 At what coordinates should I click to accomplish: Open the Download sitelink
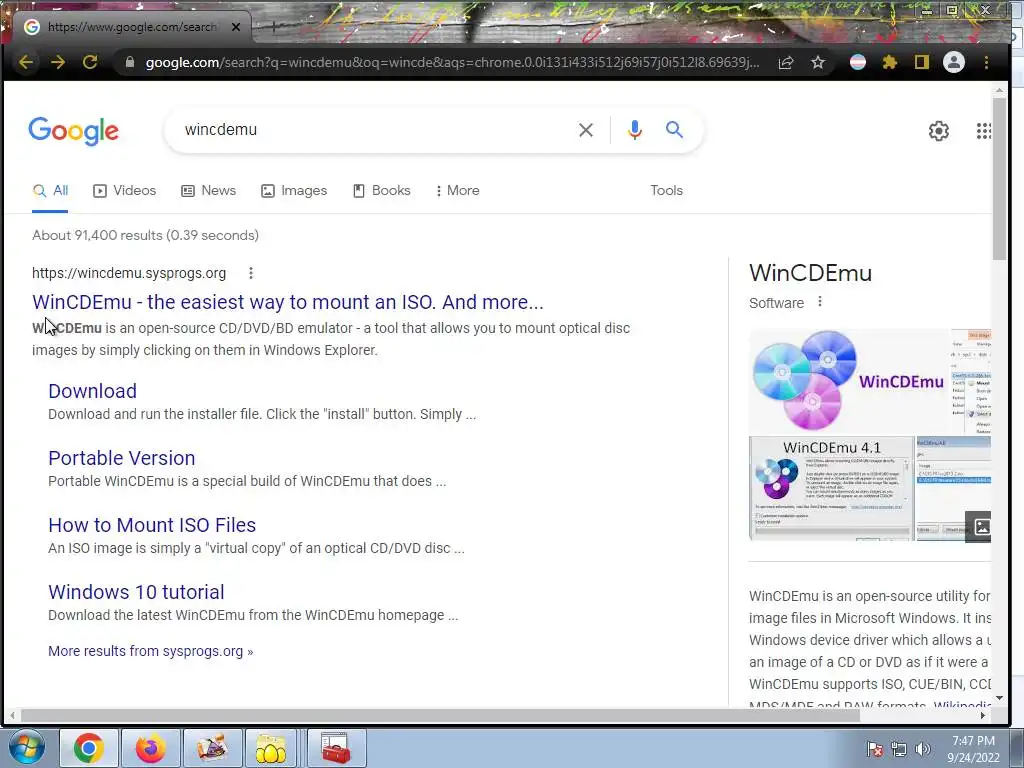[92, 391]
